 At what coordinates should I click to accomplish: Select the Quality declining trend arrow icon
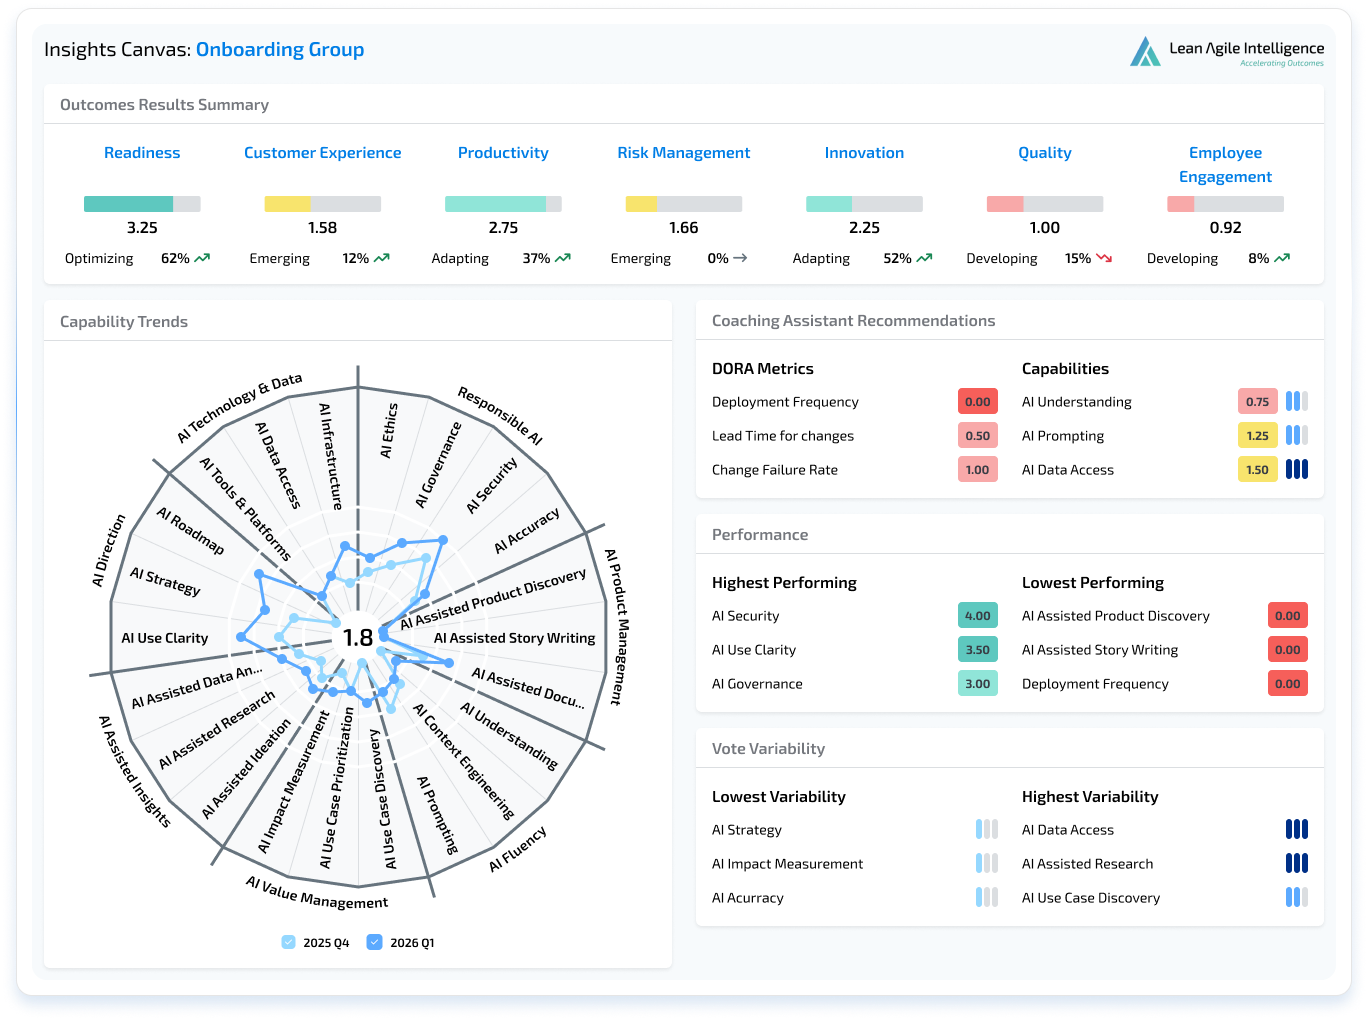pos(1103,258)
